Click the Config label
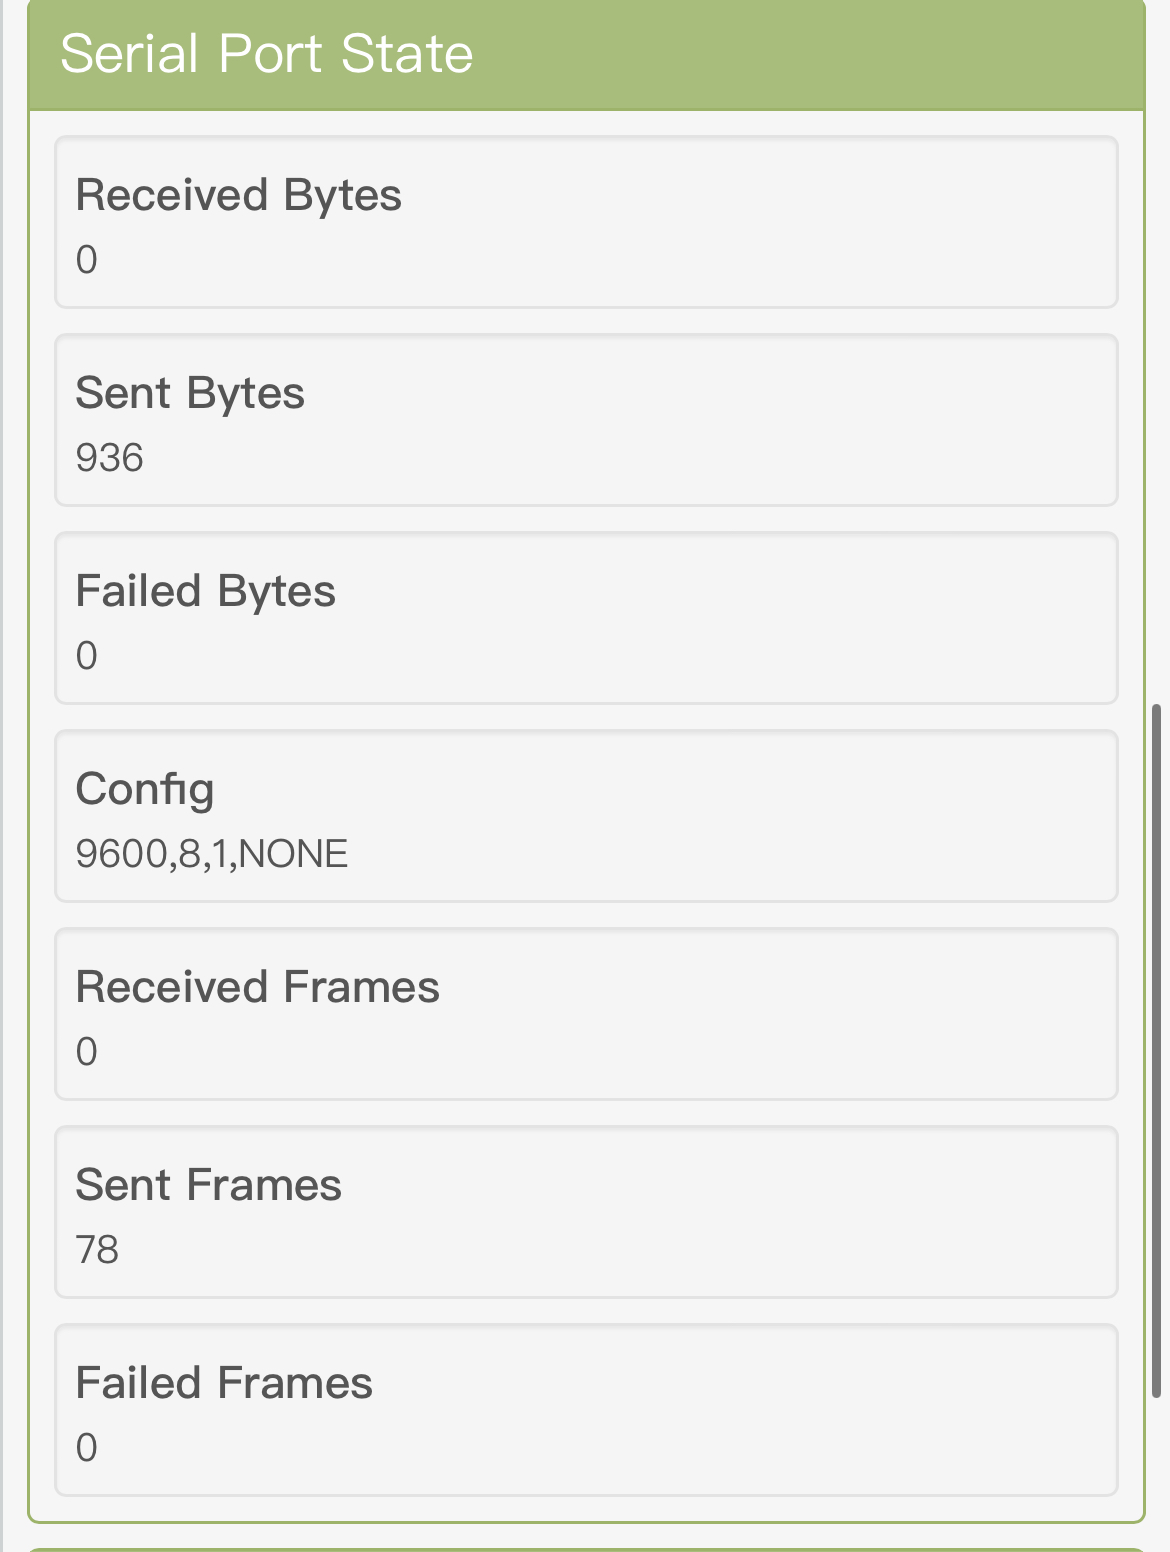1170x1552 pixels. tap(145, 789)
